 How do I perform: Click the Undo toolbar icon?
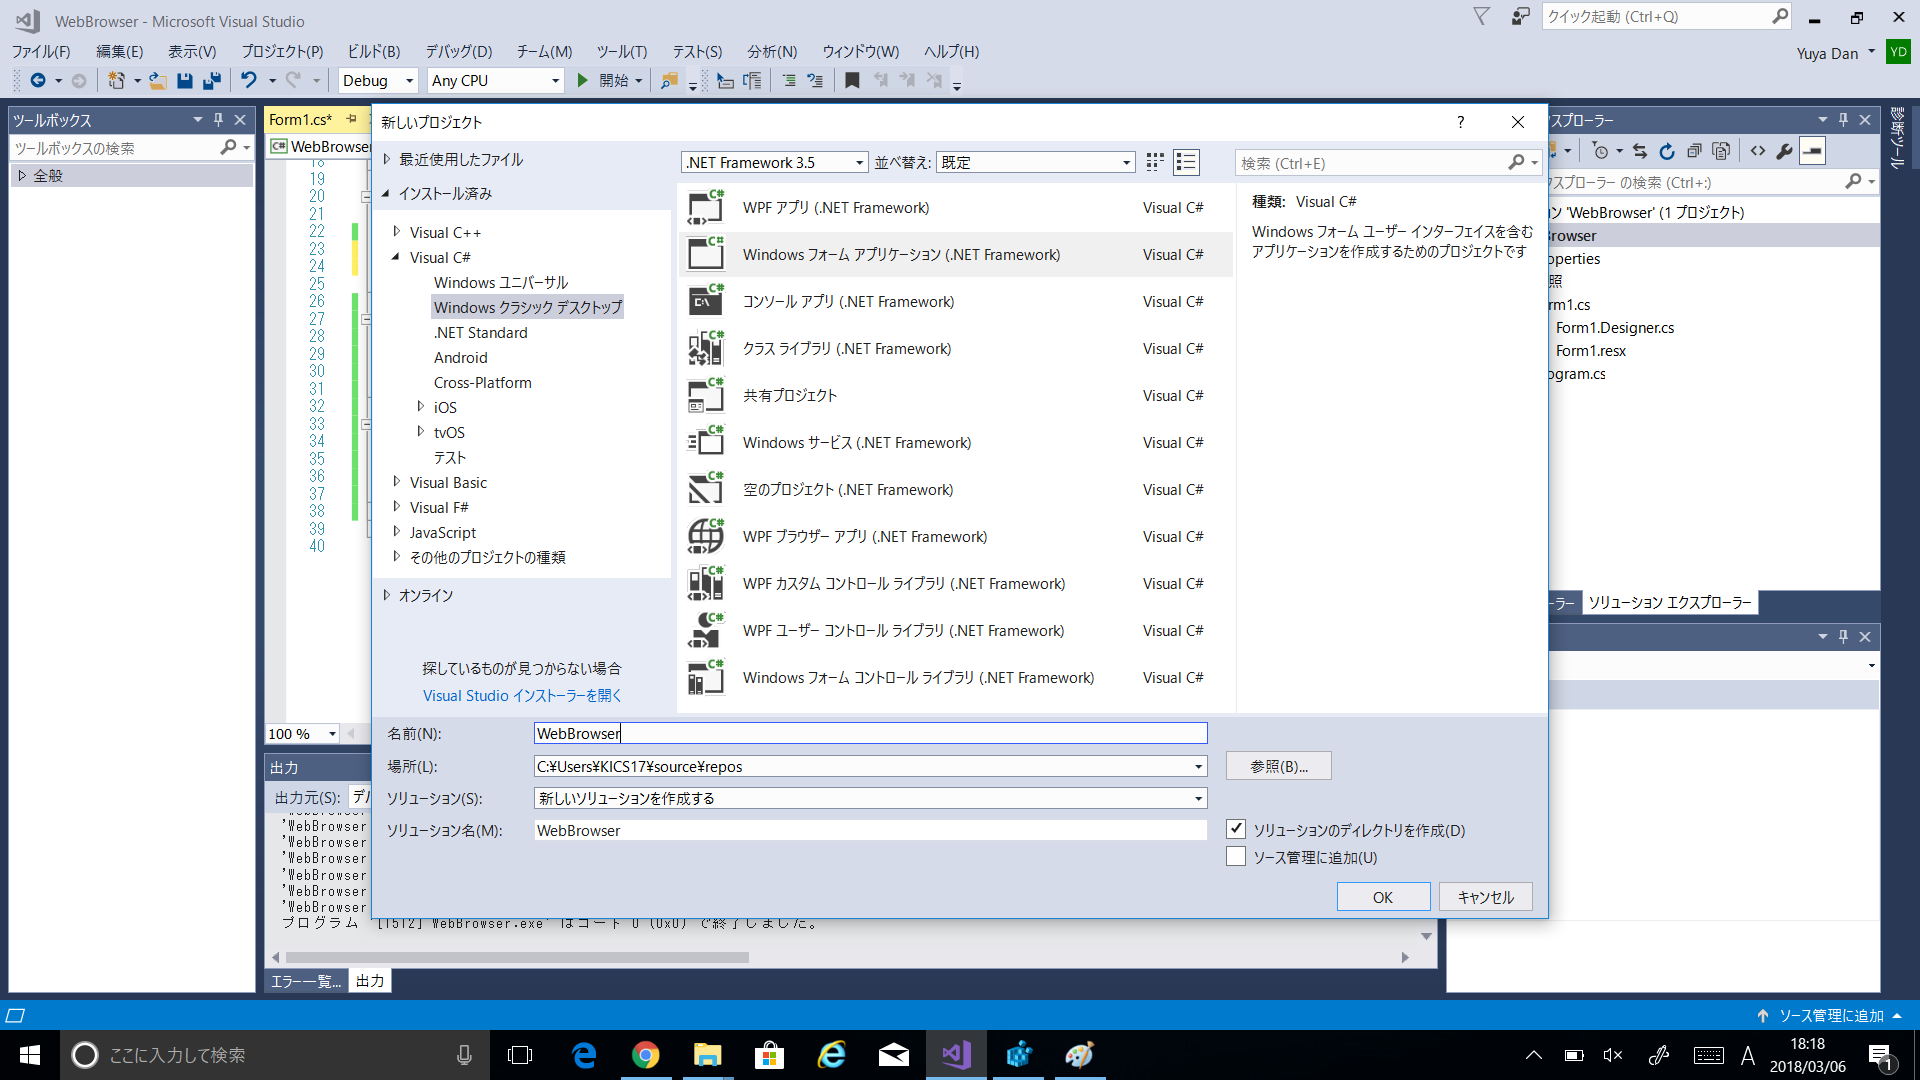click(x=249, y=81)
